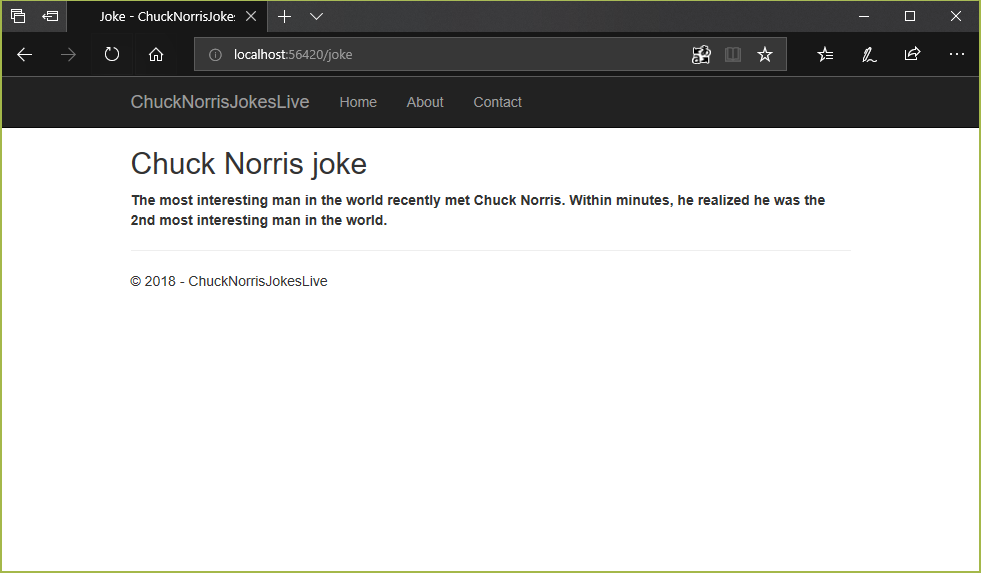Click the address bar showing localhost:56420/joke
This screenshot has width=981, height=573.
(x=450, y=55)
